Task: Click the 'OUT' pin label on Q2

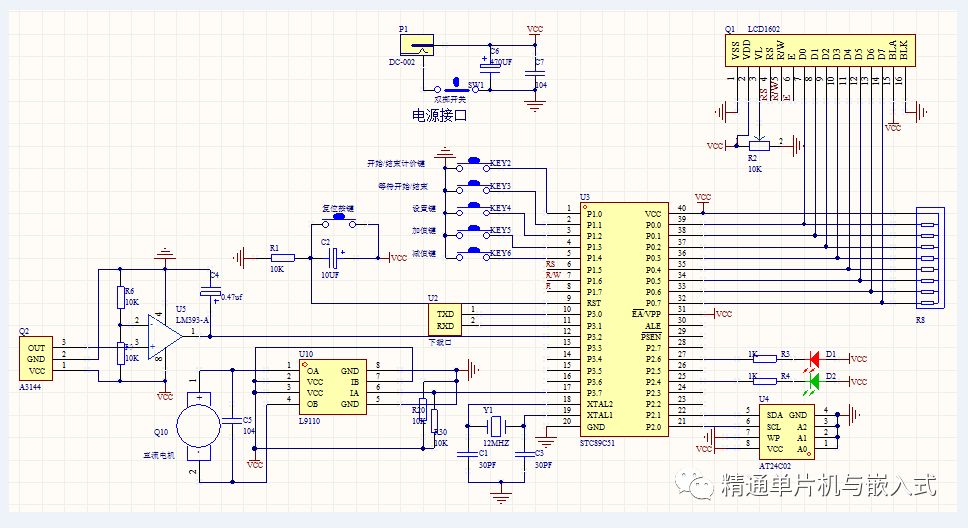Action: (x=36, y=348)
